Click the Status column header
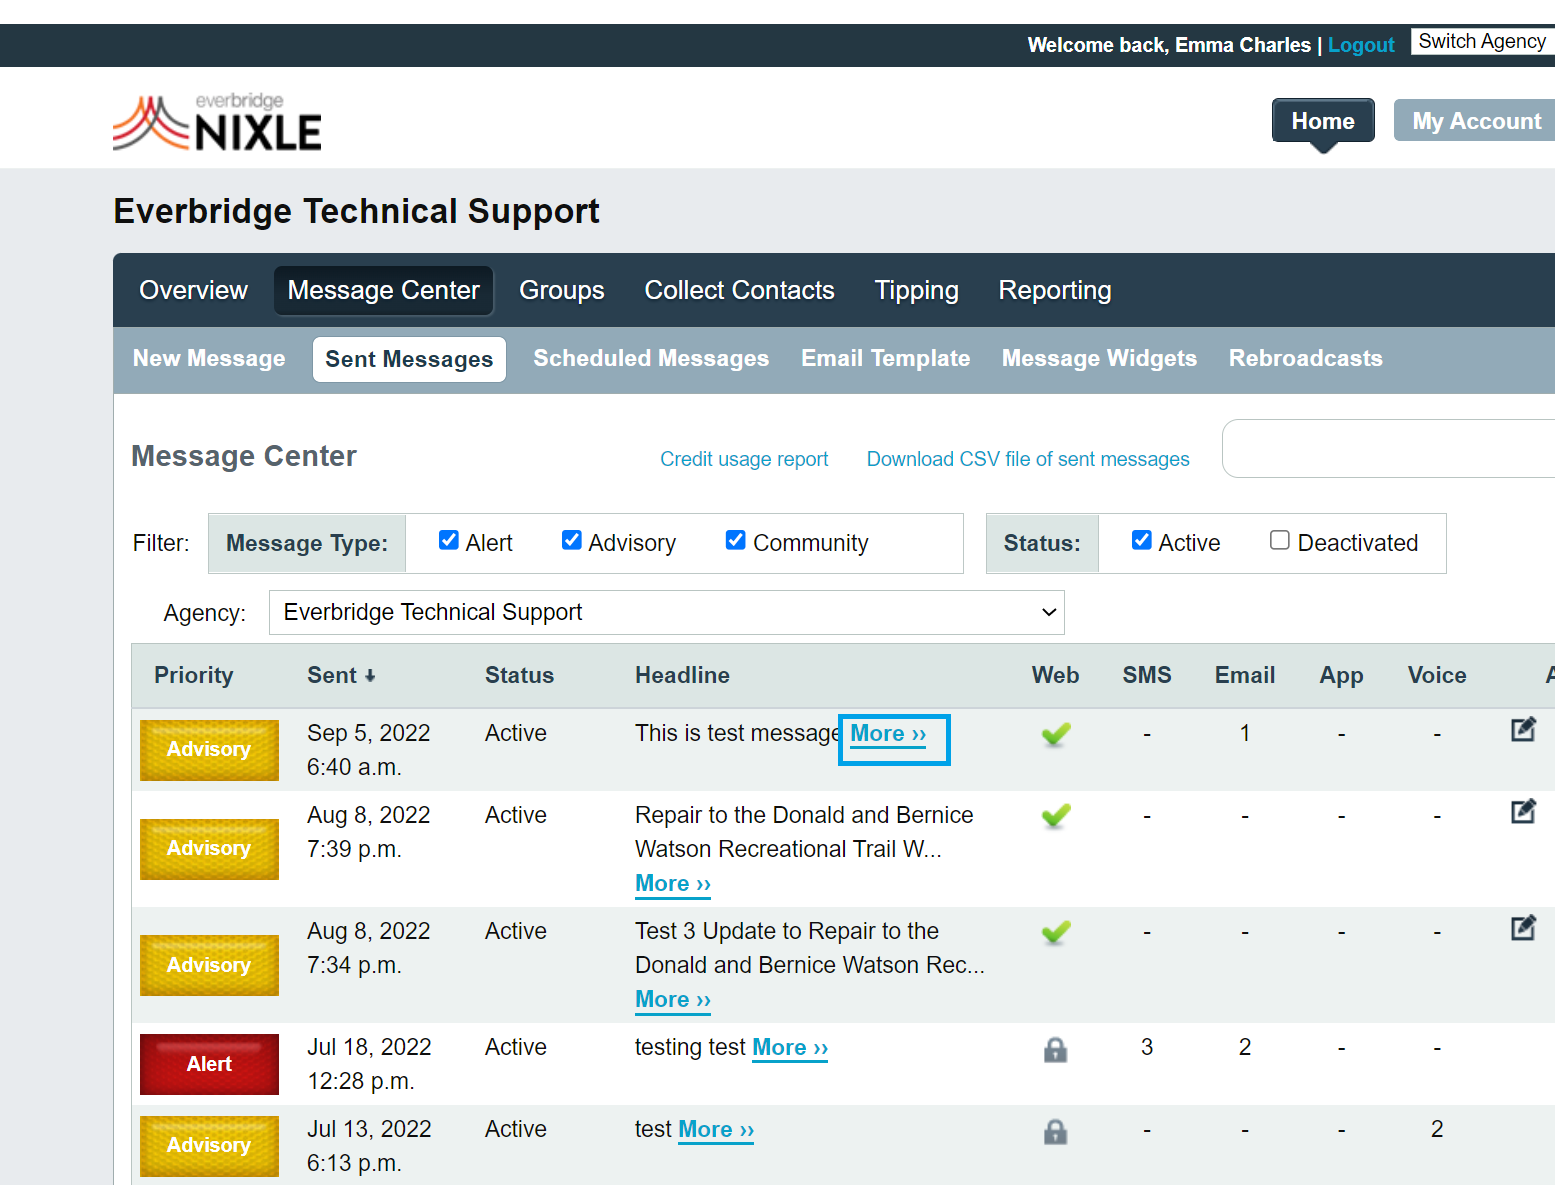 coord(519,676)
